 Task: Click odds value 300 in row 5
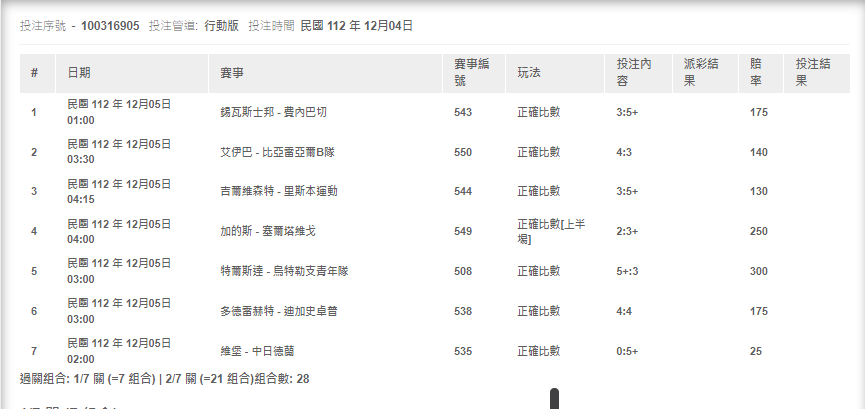[x=759, y=271]
